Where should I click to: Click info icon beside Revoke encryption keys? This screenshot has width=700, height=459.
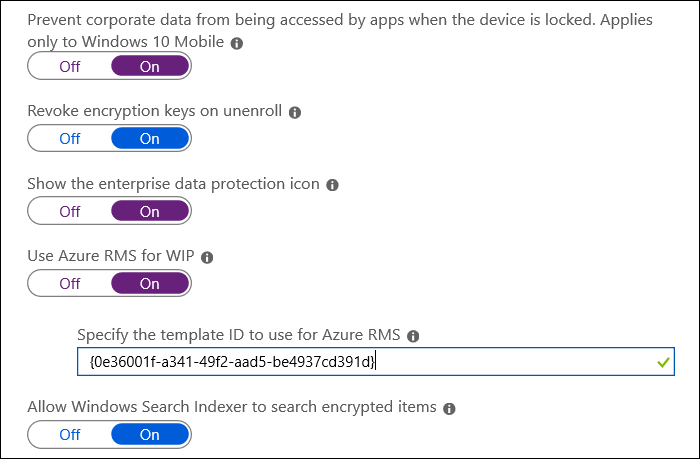point(295,113)
